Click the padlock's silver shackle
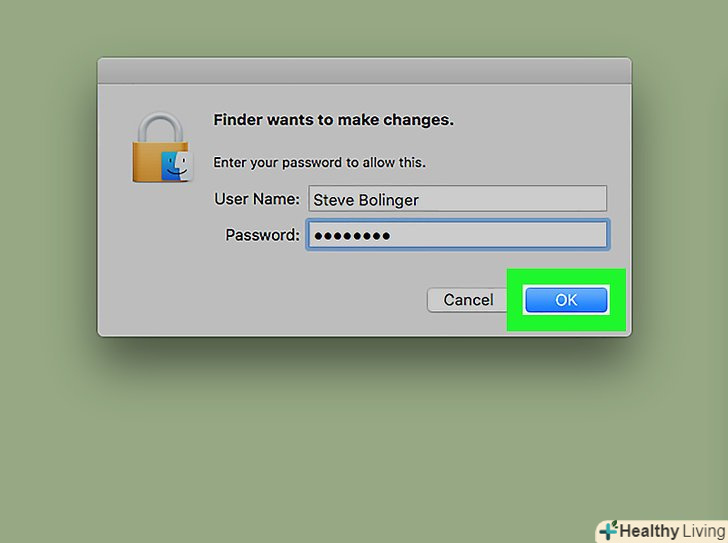 coord(161,127)
